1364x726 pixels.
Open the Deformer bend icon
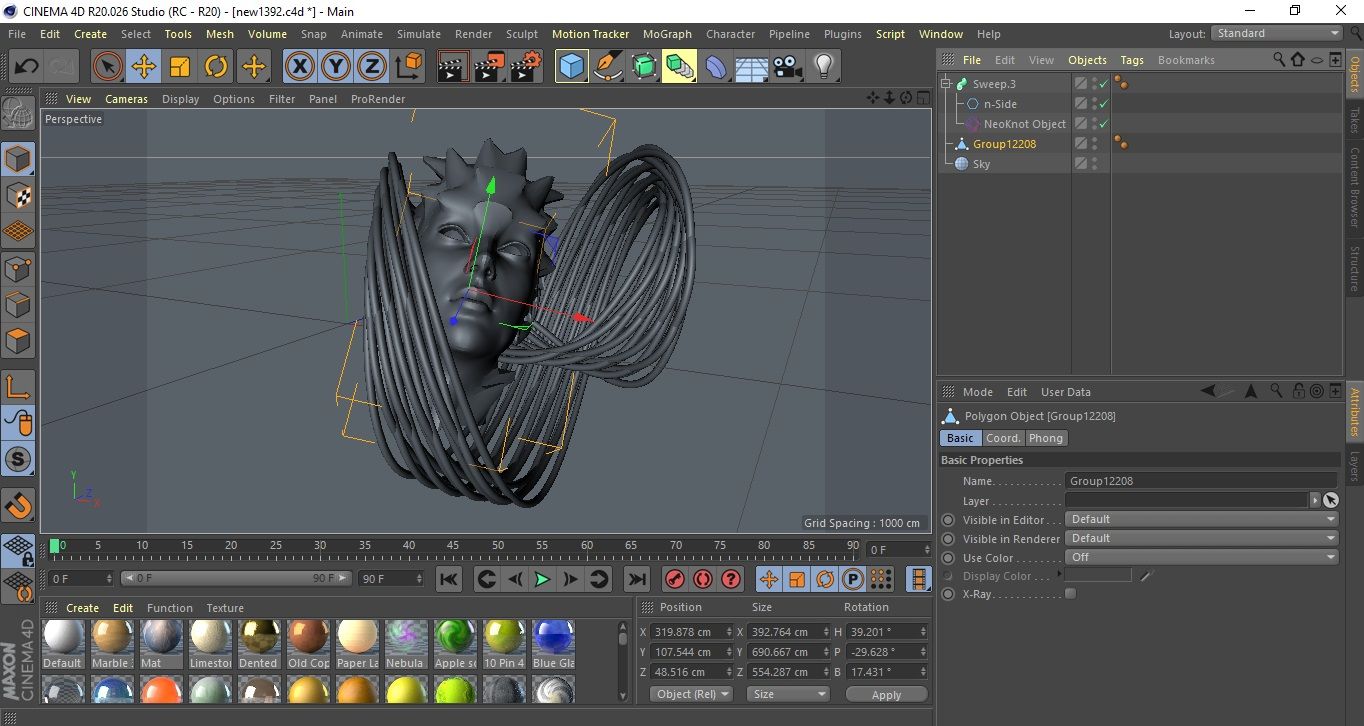click(716, 67)
